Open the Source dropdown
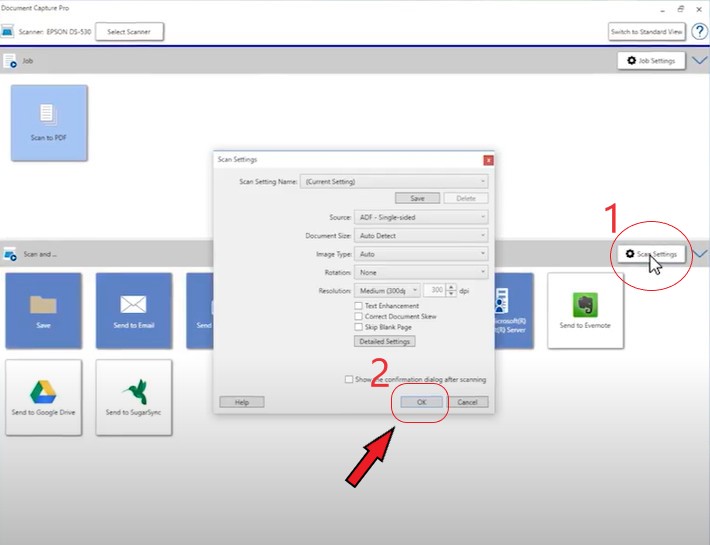The width and height of the screenshot is (710, 545). pos(421,217)
